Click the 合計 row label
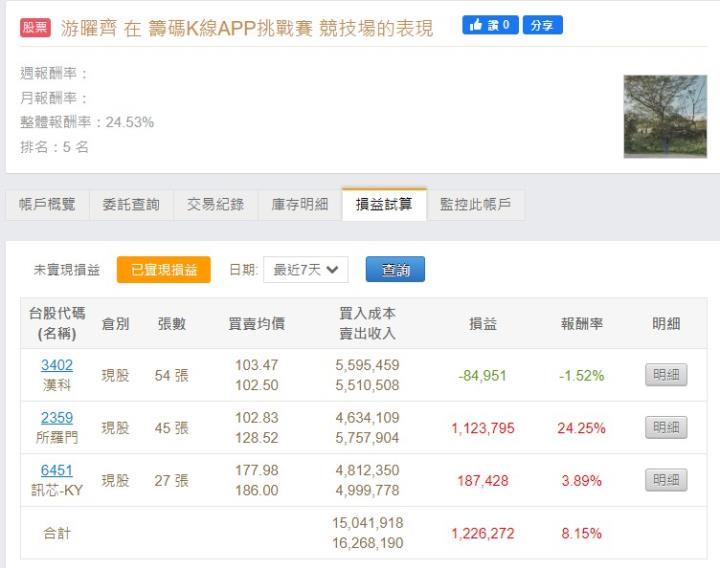 (x=57, y=534)
